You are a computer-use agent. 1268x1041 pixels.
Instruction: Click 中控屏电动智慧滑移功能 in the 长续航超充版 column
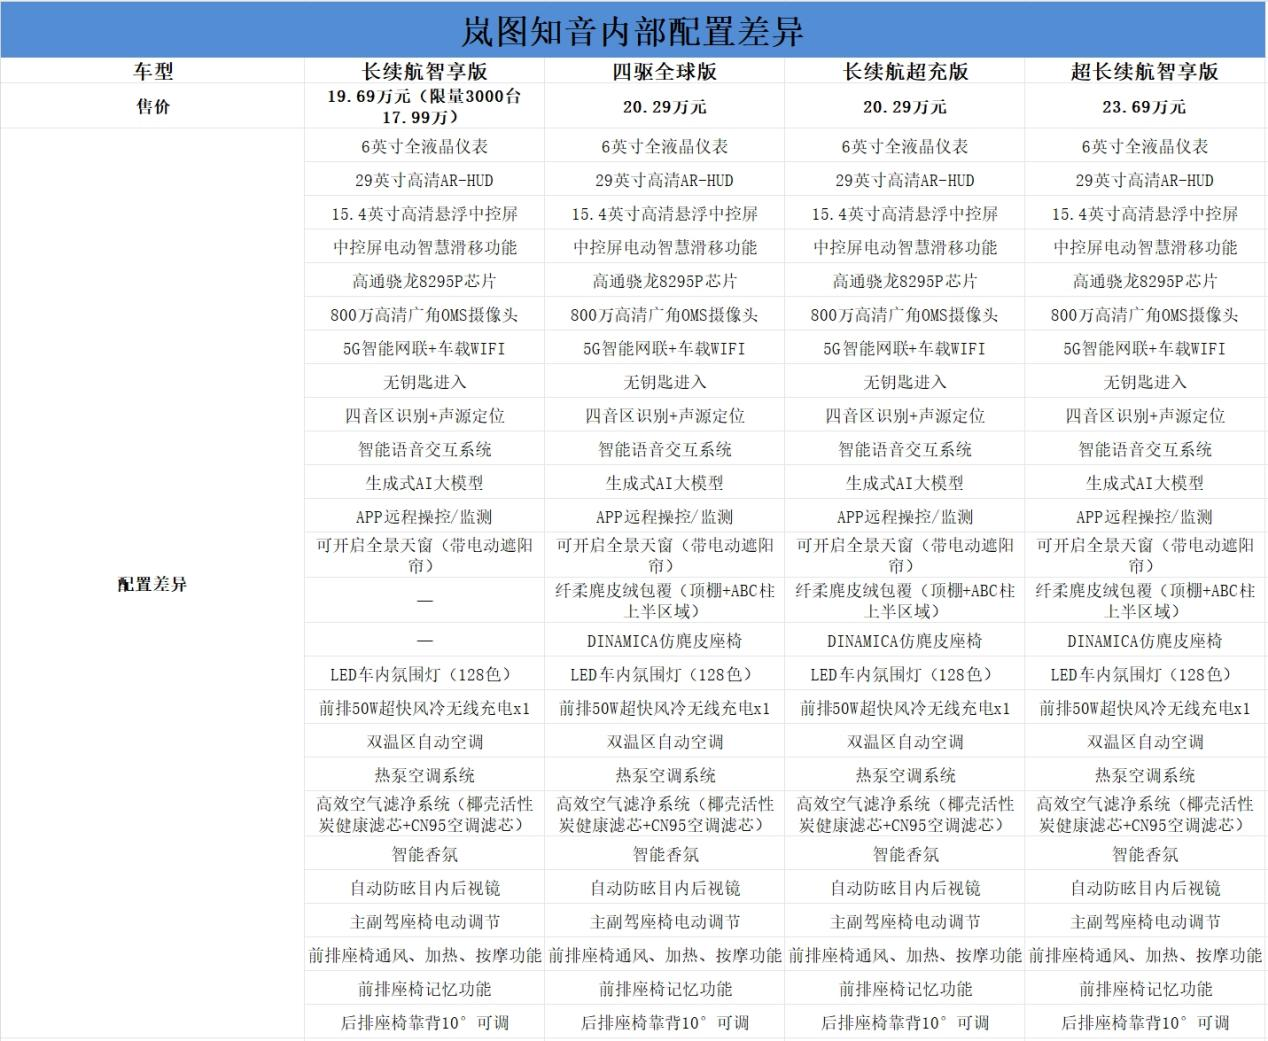pos(905,247)
